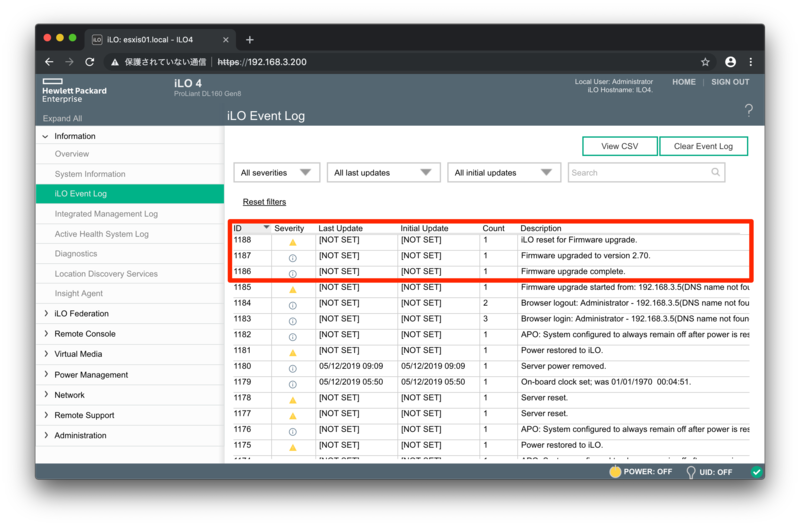Click the POWER: OFF status icon
Viewport: 800px width, 526px height.
[x=615, y=472]
